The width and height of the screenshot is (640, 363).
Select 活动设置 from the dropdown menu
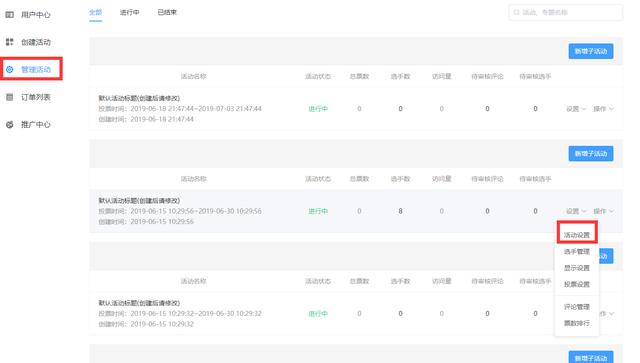pyautogui.click(x=577, y=235)
